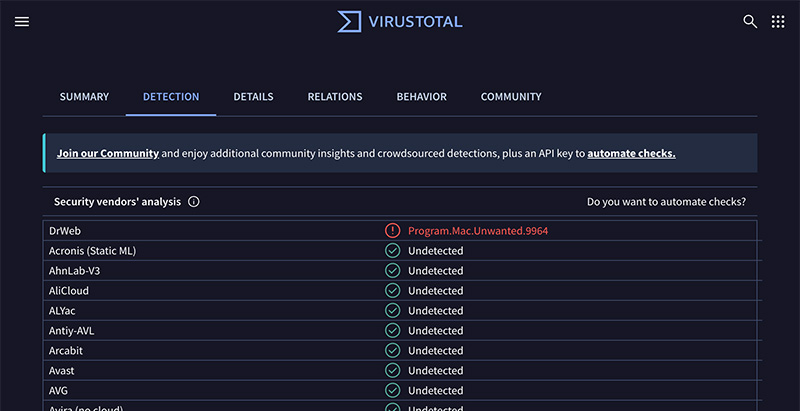Click the automate checks link in the banner
This screenshot has width=800, height=411.
tap(631, 153)
